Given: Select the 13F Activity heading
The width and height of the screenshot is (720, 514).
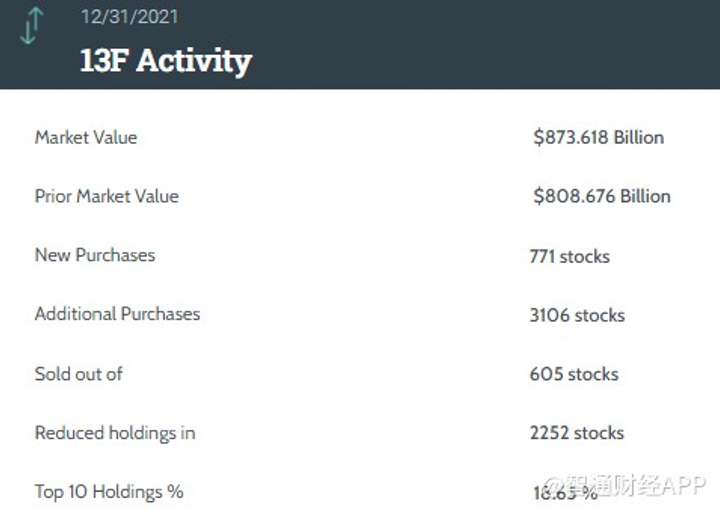Looking at the screenshot, I should [x=165, y=60].
